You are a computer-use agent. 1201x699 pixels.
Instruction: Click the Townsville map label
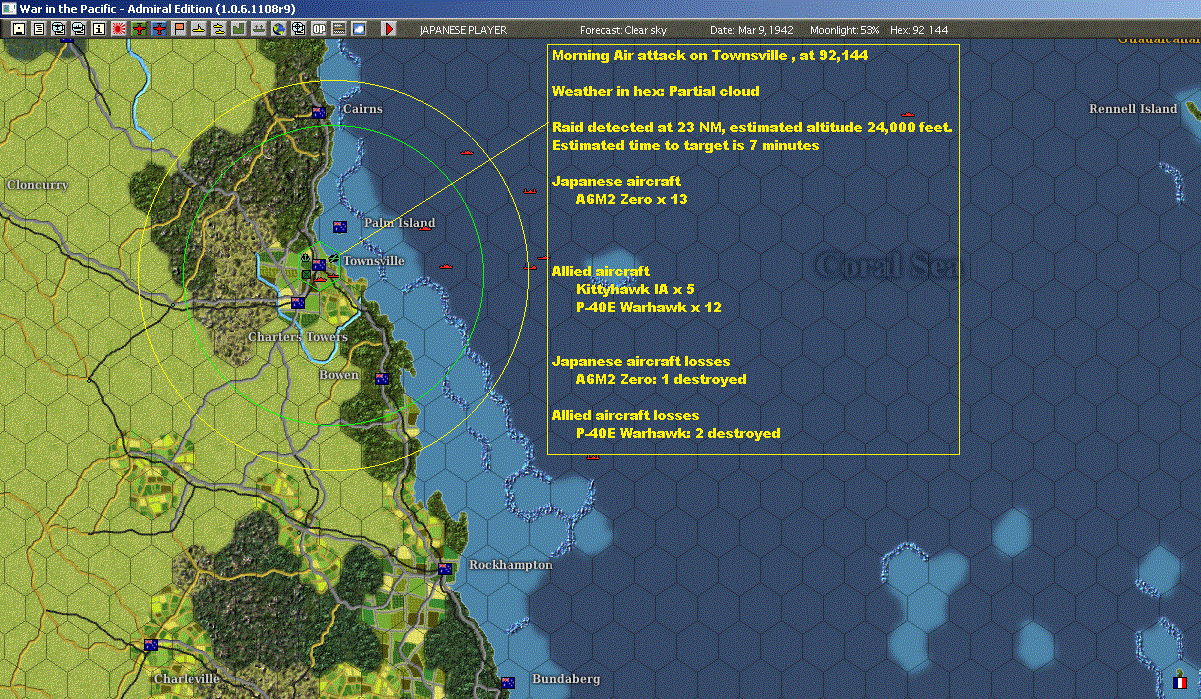click(374, 261)
